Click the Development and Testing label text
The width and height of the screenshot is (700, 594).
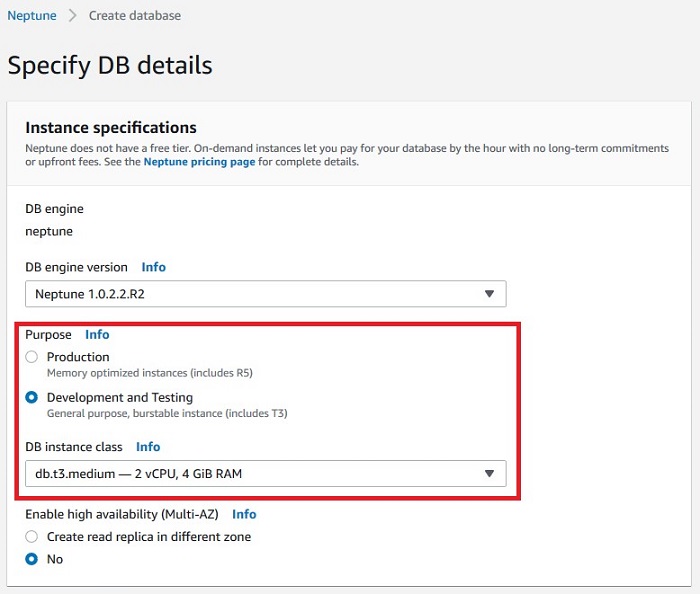[x=120, y=397]
